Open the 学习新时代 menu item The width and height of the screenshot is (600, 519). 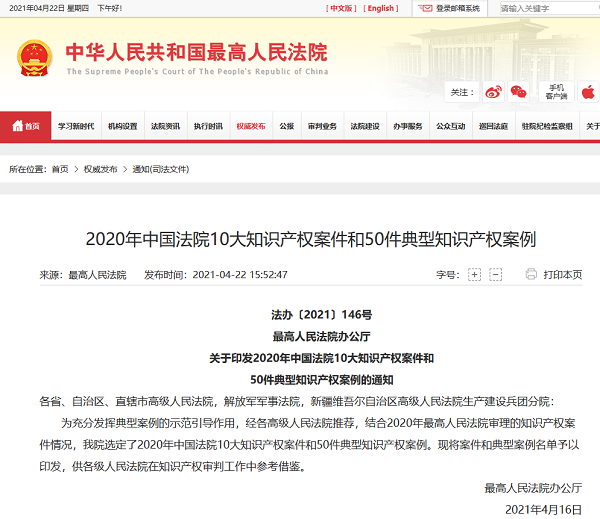click(76, 126)
